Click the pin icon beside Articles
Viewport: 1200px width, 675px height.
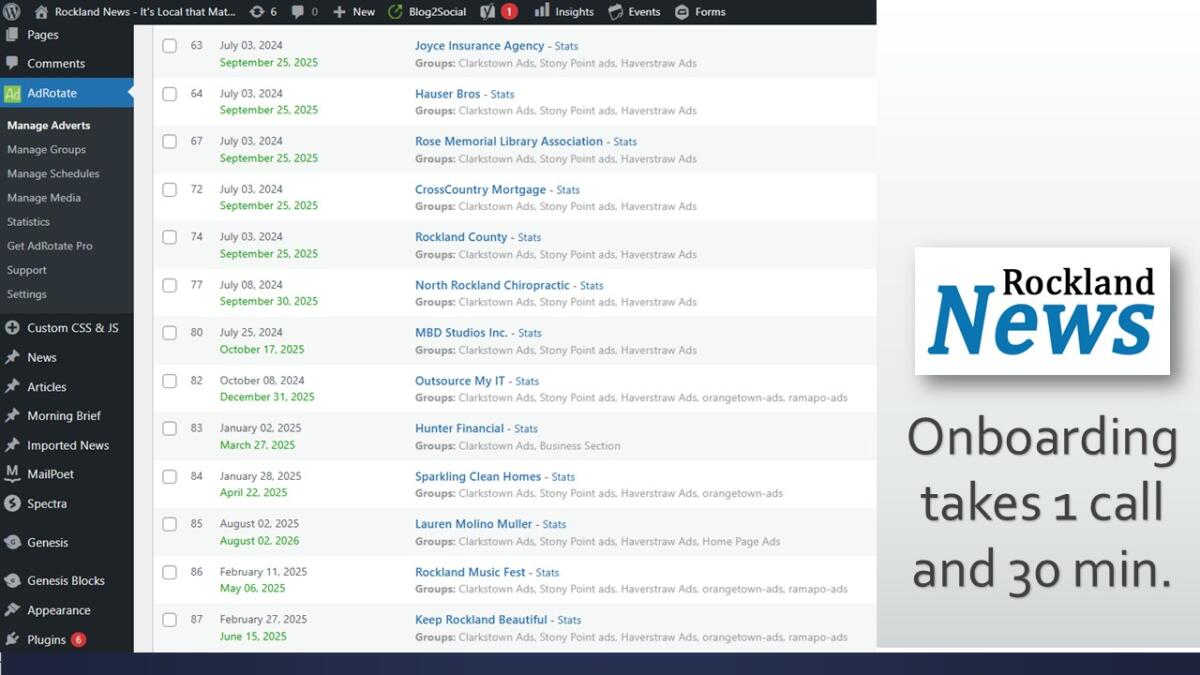coord(12,386)
